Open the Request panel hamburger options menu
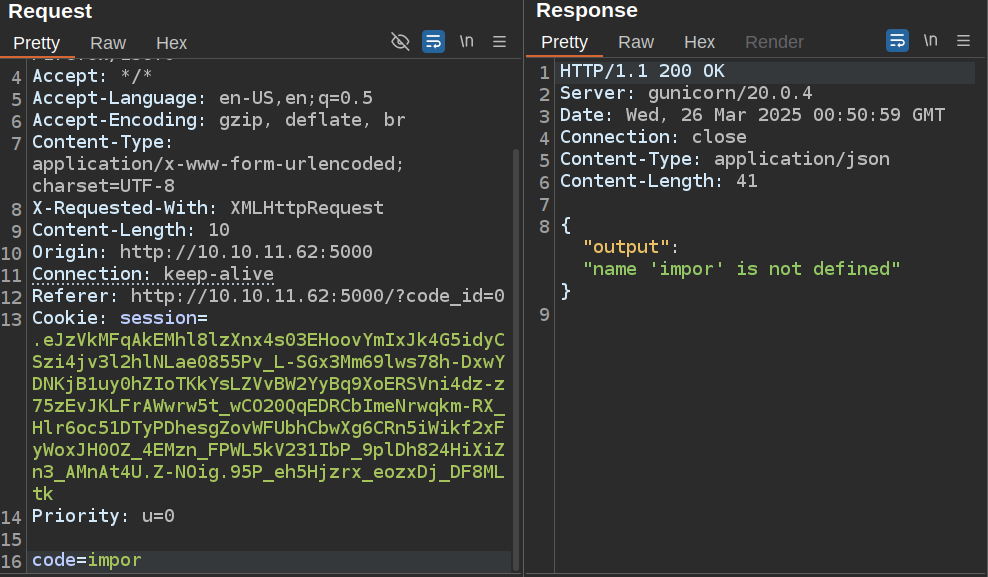This screenshot has width=988, height=577. coord(499,41)
